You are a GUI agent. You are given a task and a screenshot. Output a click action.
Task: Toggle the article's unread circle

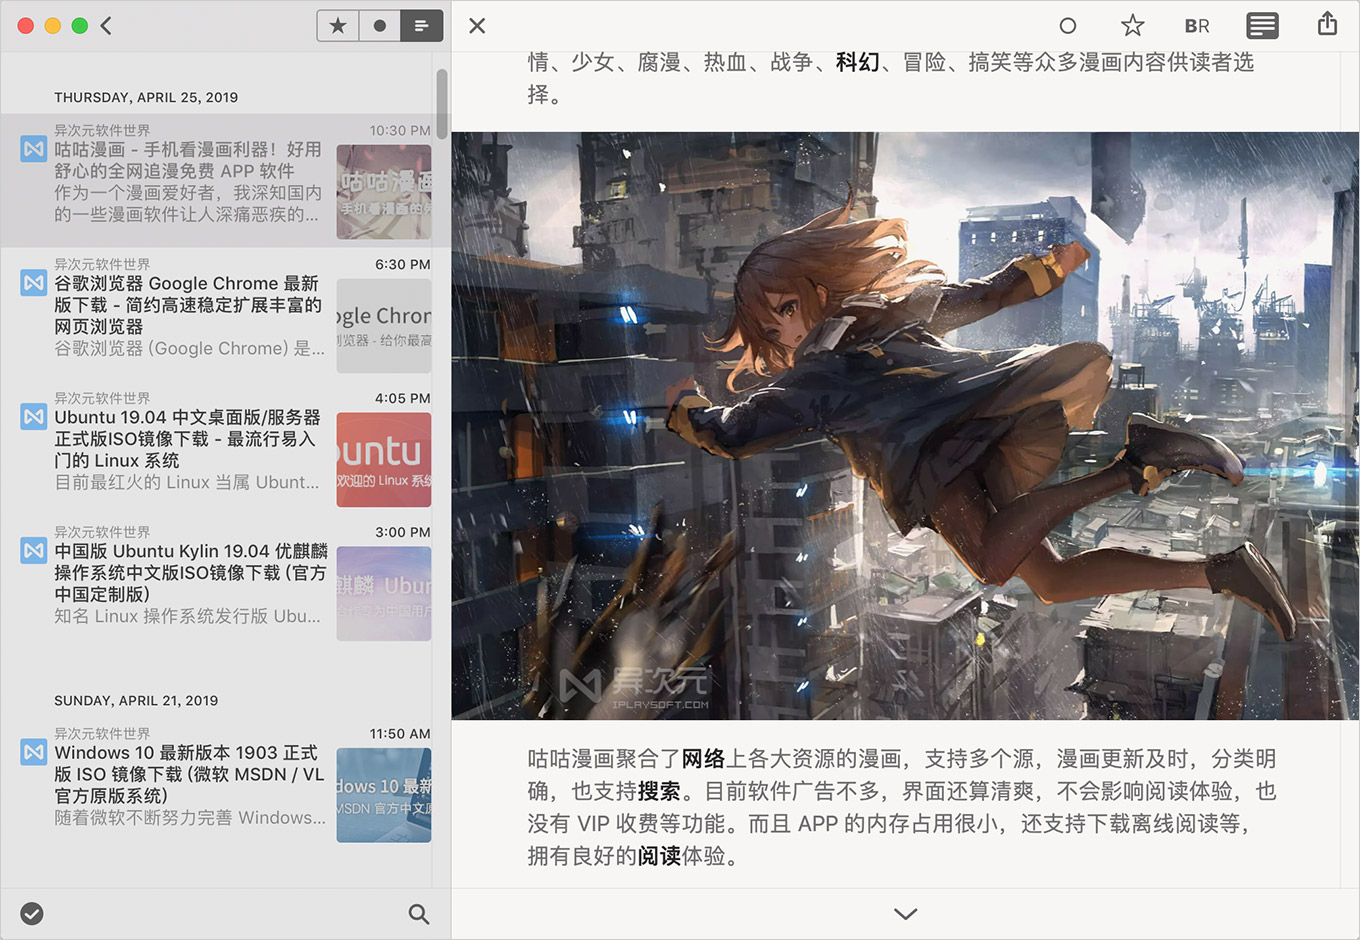(1068, 25)
